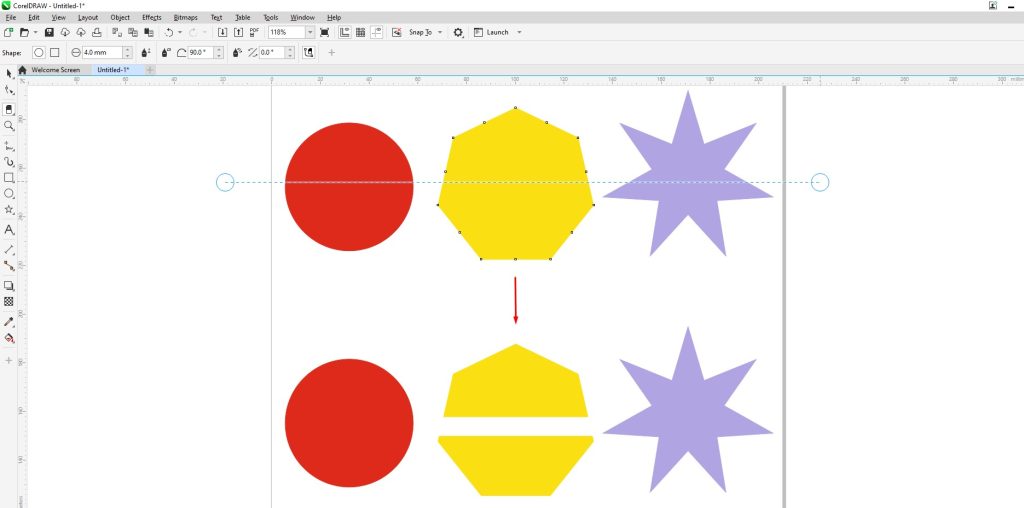Click the Print icon in toolbar
The height and width of the screenshot is (508, 1024).
coord(95,33)
